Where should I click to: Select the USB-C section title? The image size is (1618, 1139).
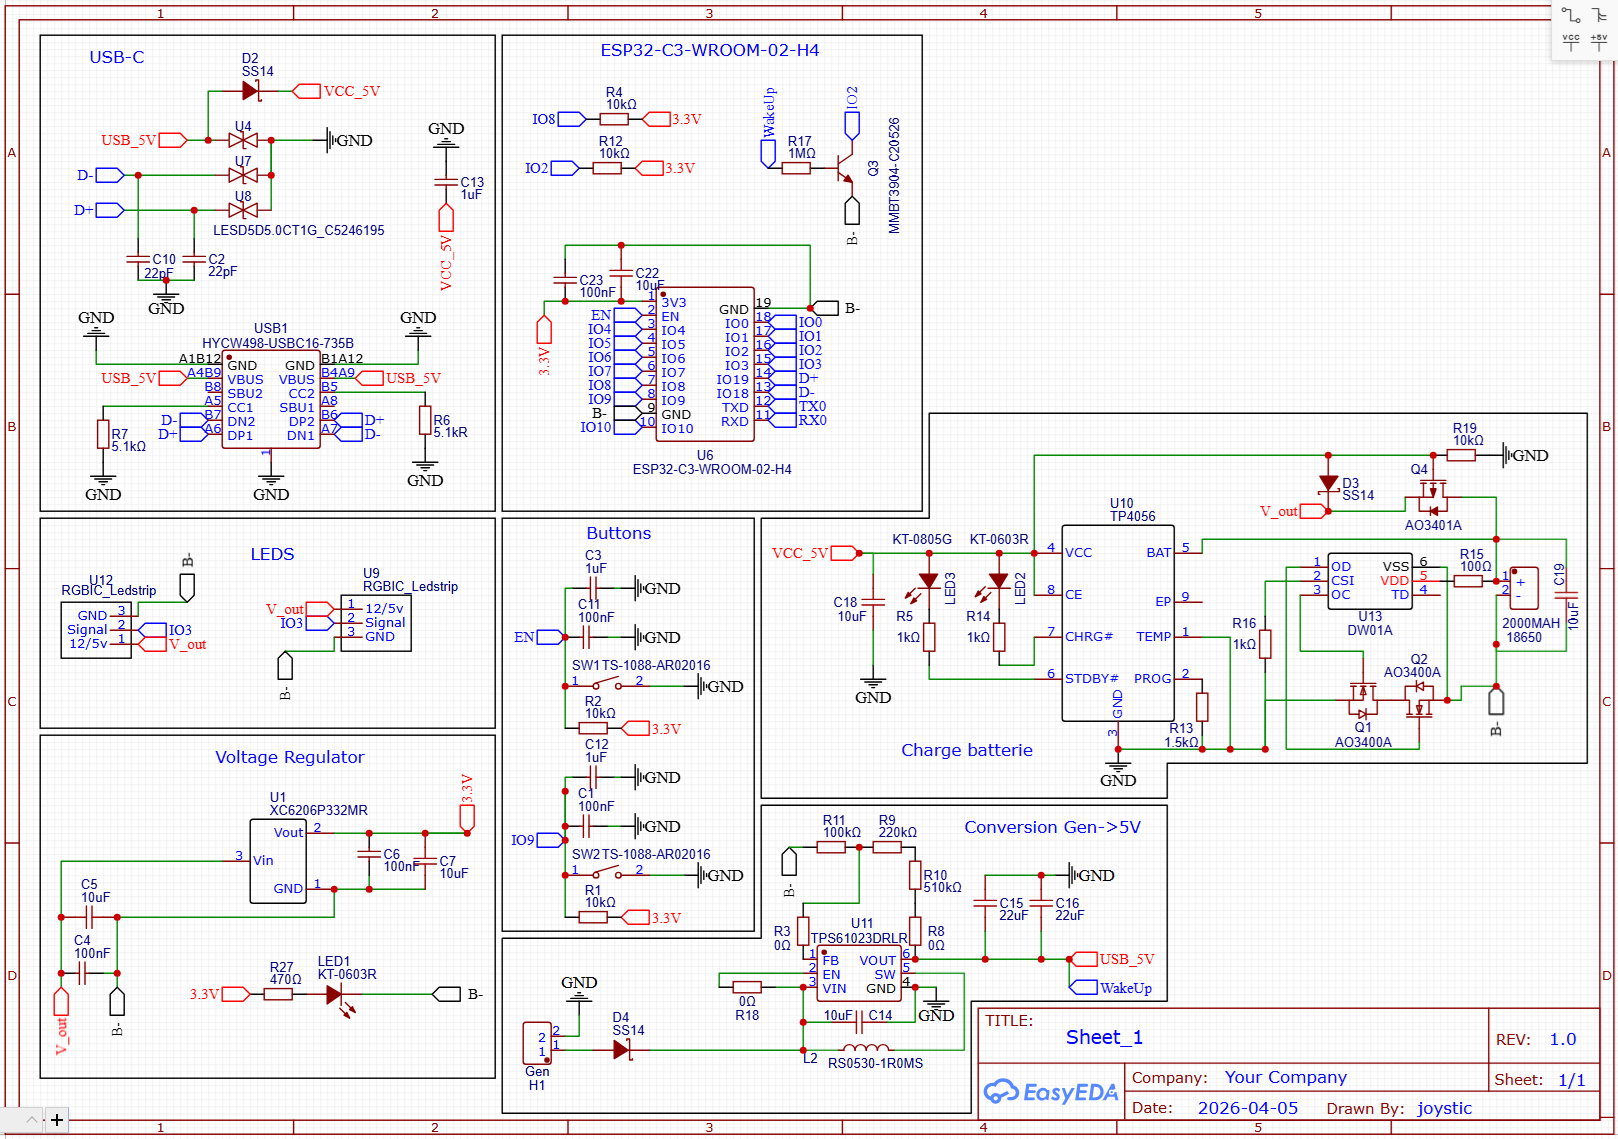[x=117, y=57]
